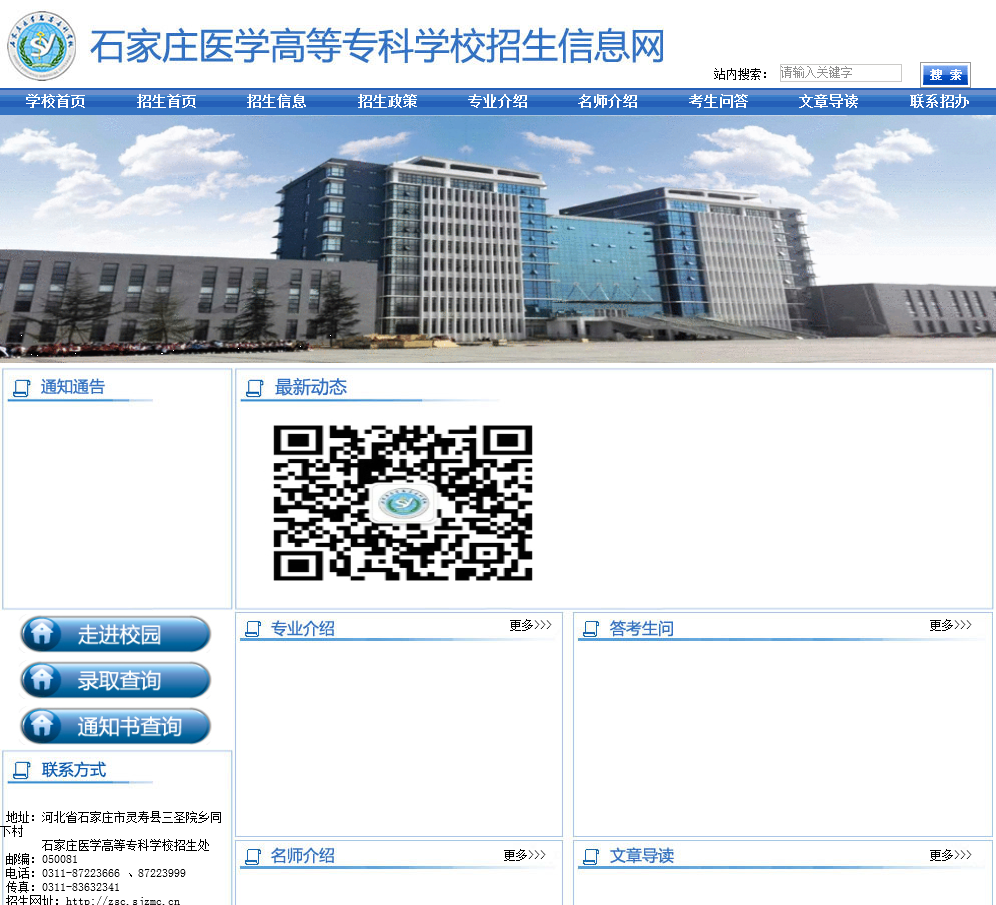Click the 搜索 search button
Image resolution: width=996 pixels, height=905 pixels.
[945, 74]
